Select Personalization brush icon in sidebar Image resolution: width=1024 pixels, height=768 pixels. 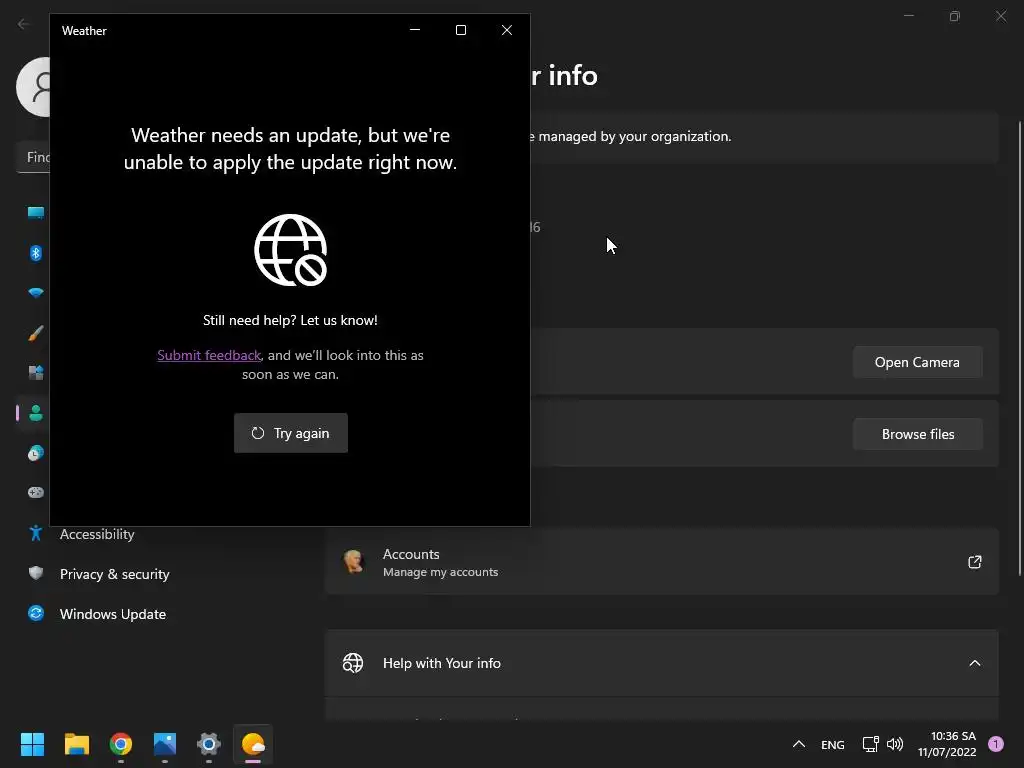pos(36,333)
